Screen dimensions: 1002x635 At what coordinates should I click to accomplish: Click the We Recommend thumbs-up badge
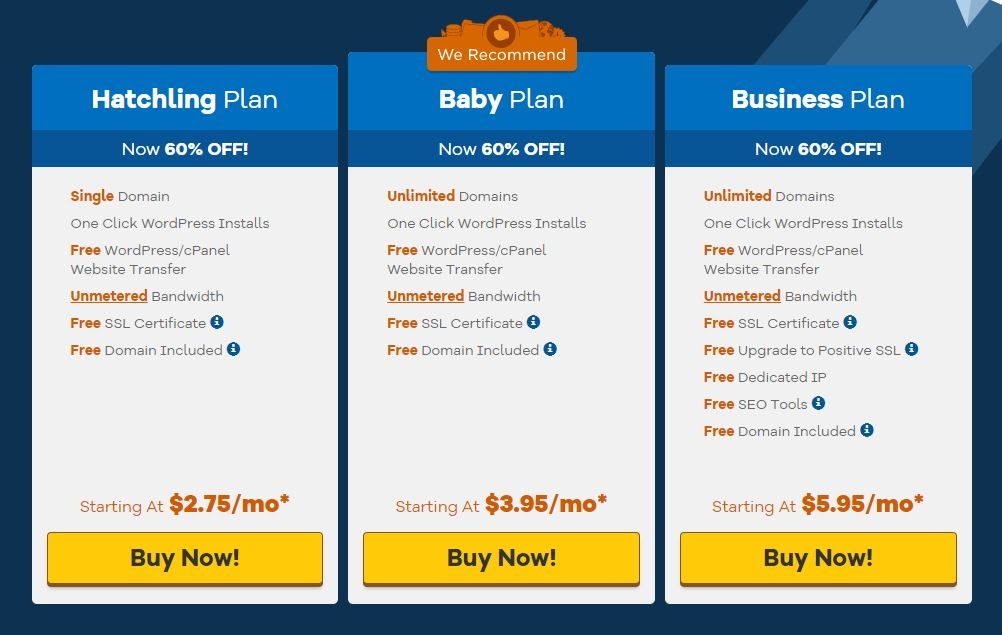502,43
